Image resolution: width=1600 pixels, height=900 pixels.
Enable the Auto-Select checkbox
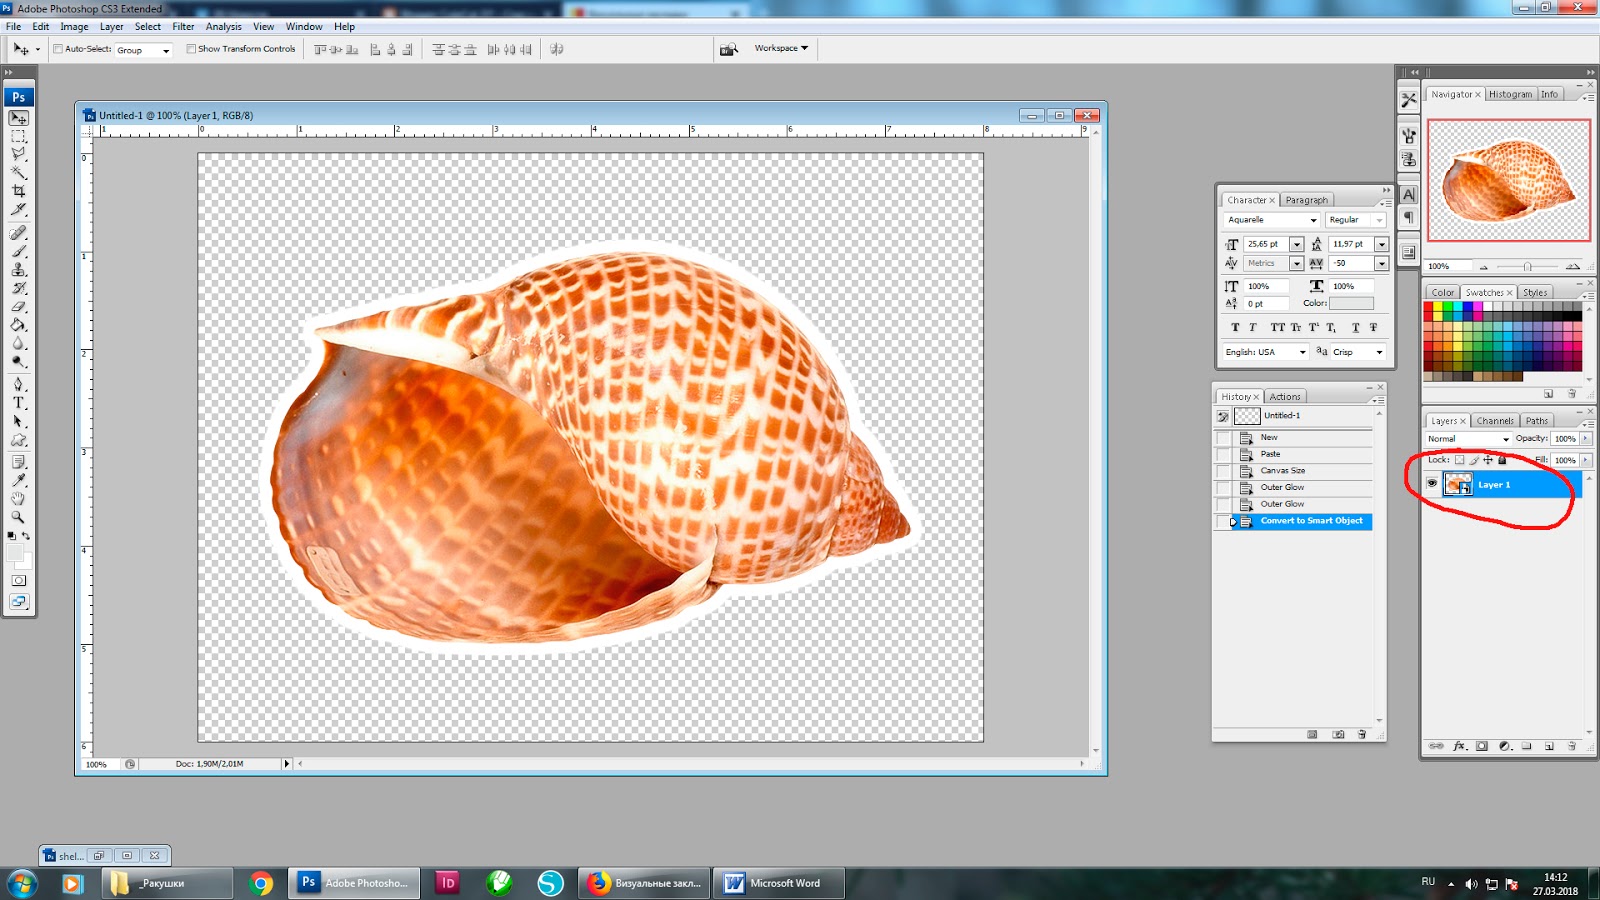58,49
